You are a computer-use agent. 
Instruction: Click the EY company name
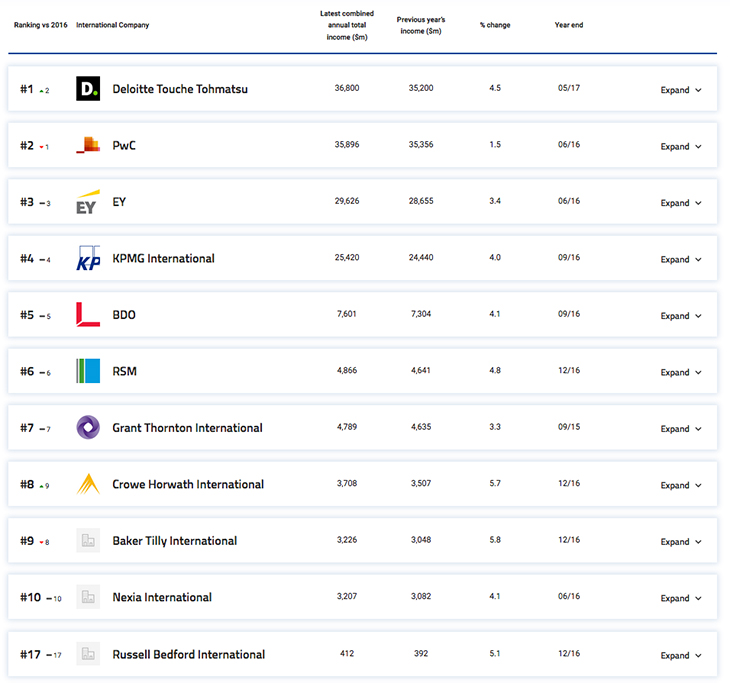tap(119, 202)
